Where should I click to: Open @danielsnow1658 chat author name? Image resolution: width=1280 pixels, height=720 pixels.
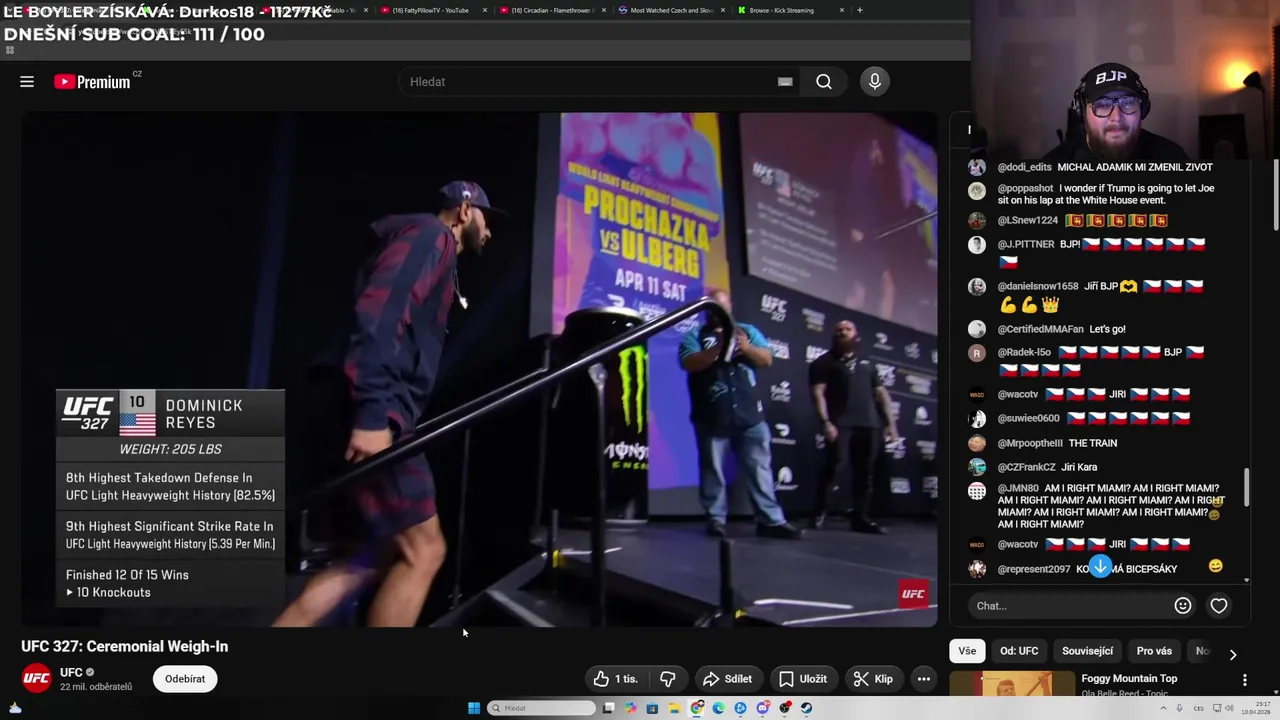(x=1038, y=286)
